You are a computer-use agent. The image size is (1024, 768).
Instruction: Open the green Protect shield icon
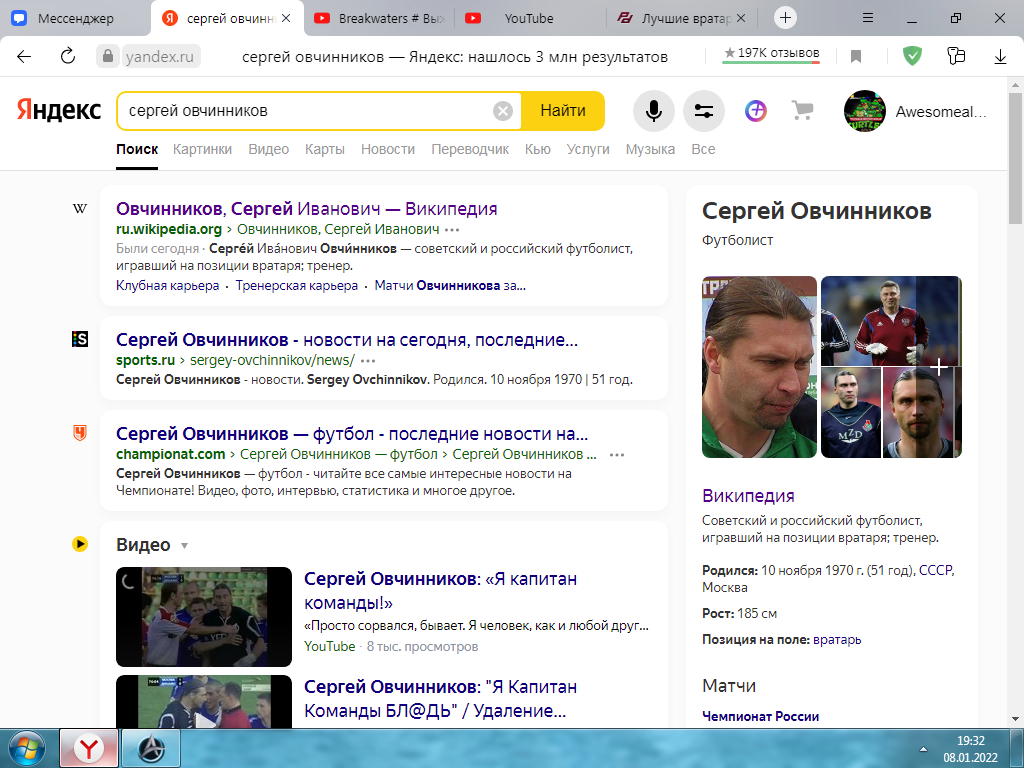click(x=912, y=57)
